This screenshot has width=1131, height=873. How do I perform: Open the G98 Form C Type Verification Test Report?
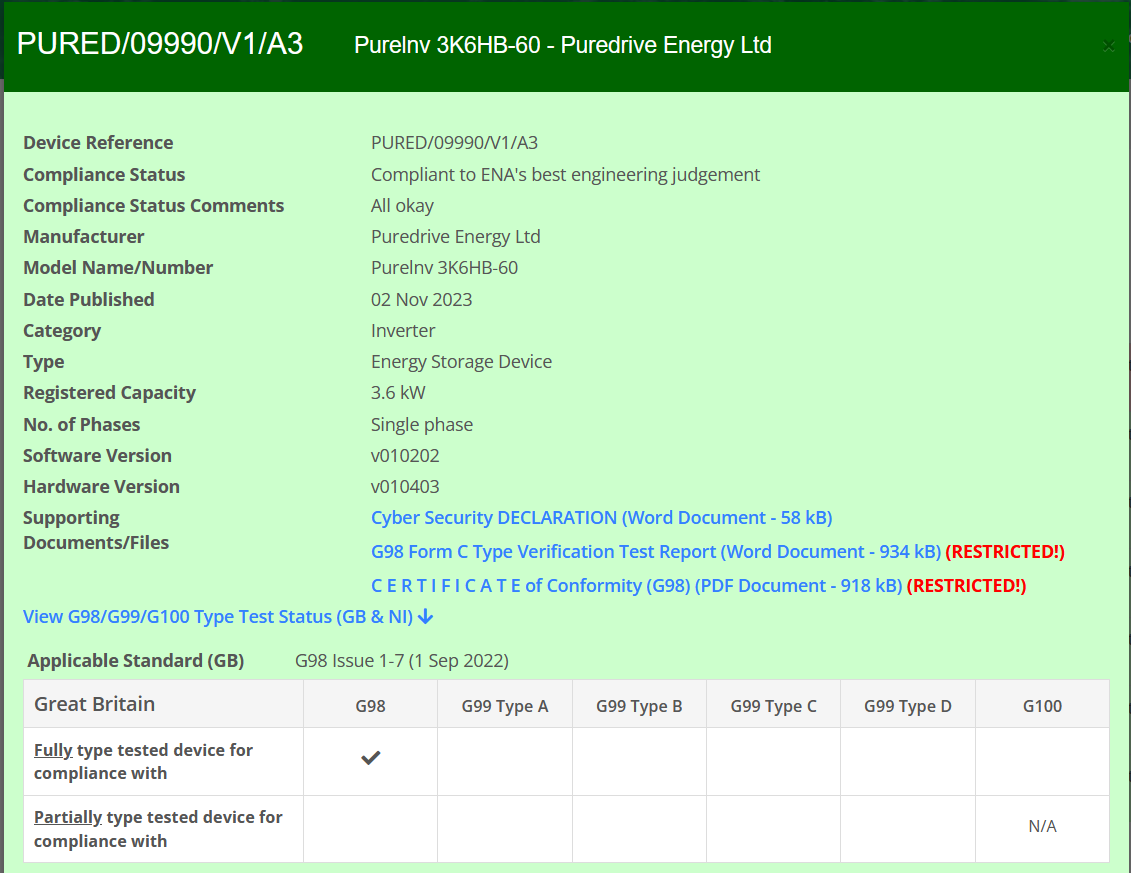coord(654,551)
